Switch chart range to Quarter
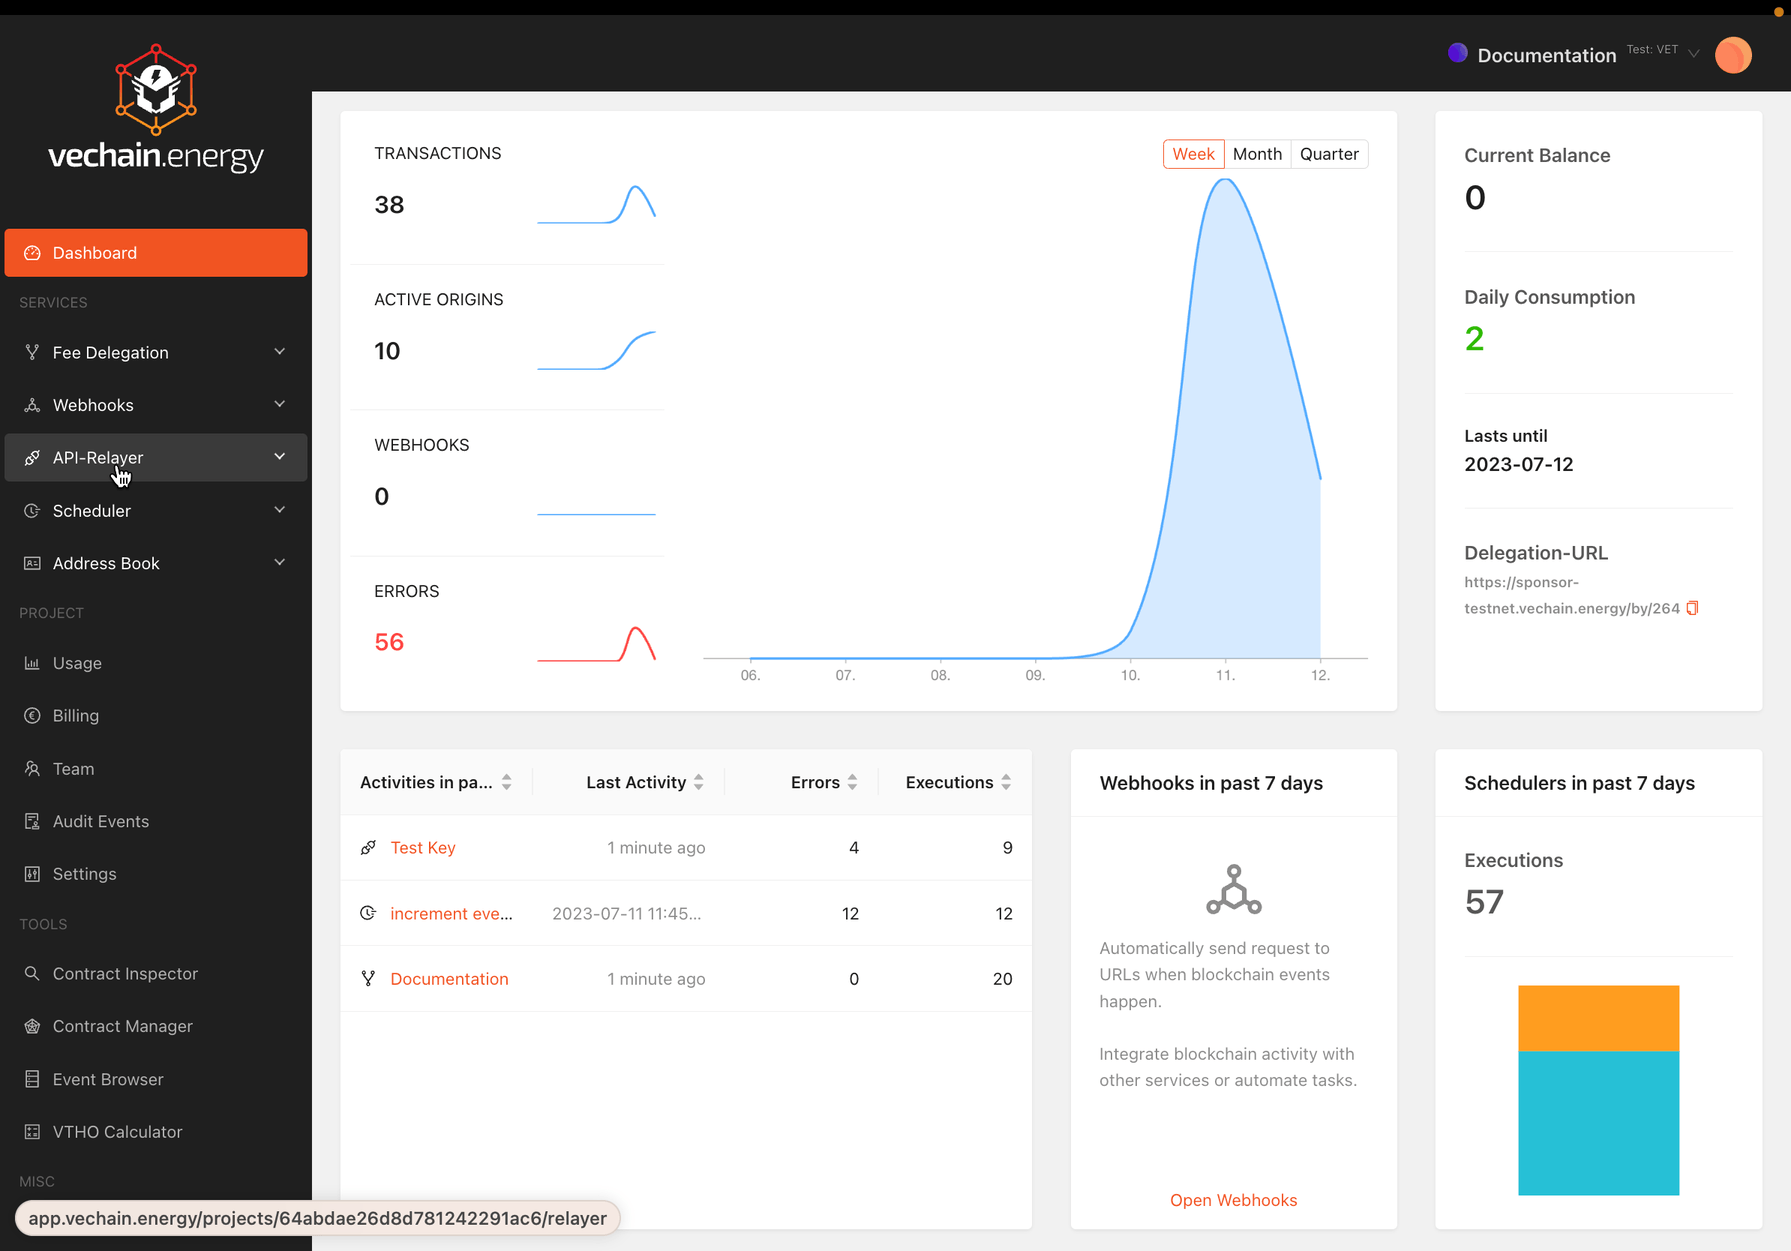 point(1329,154)
